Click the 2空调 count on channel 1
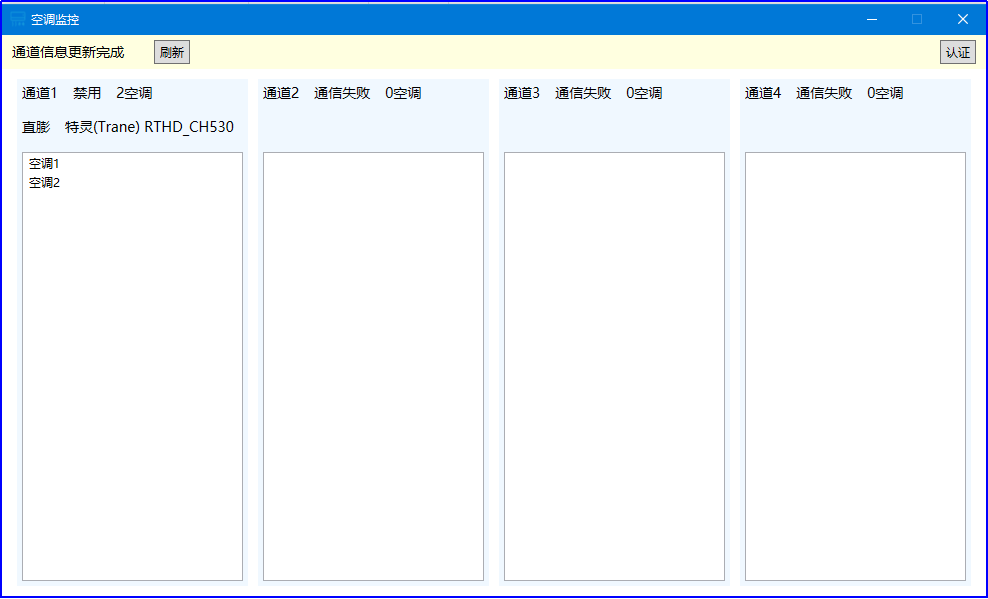The height and width of the screenshot is (599, 988). [x=132, y=92]
